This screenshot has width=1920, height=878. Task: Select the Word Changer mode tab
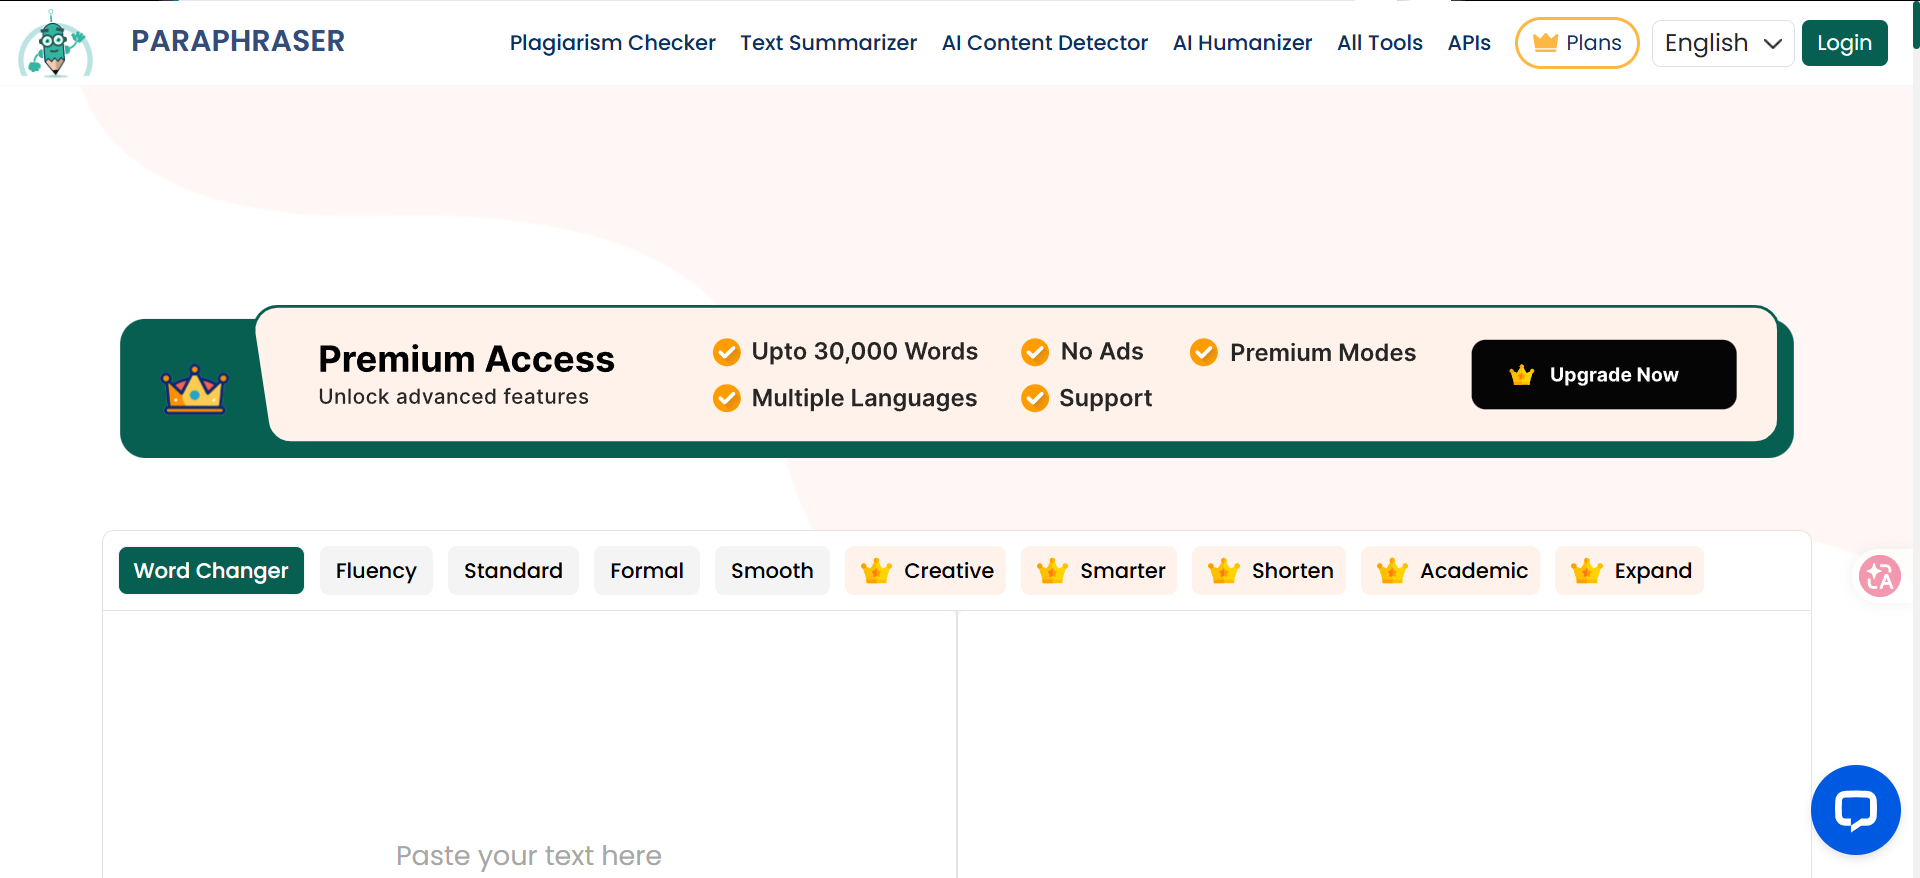point(211,570)
